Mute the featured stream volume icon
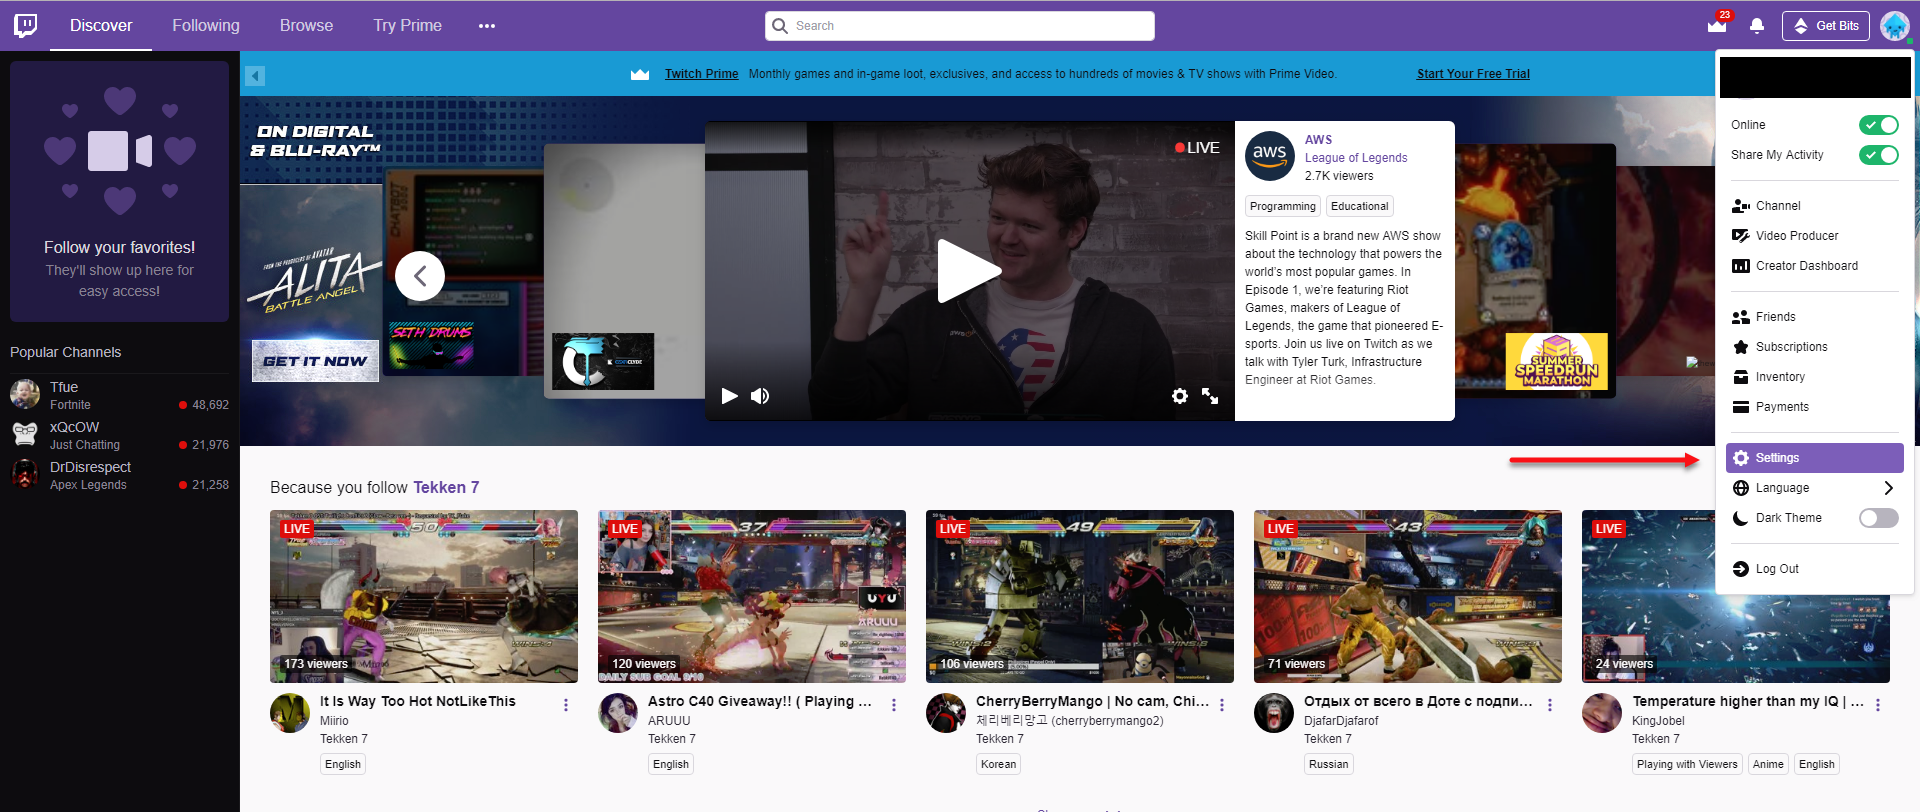The image size is (1920, 812). [x=760, y=396]
